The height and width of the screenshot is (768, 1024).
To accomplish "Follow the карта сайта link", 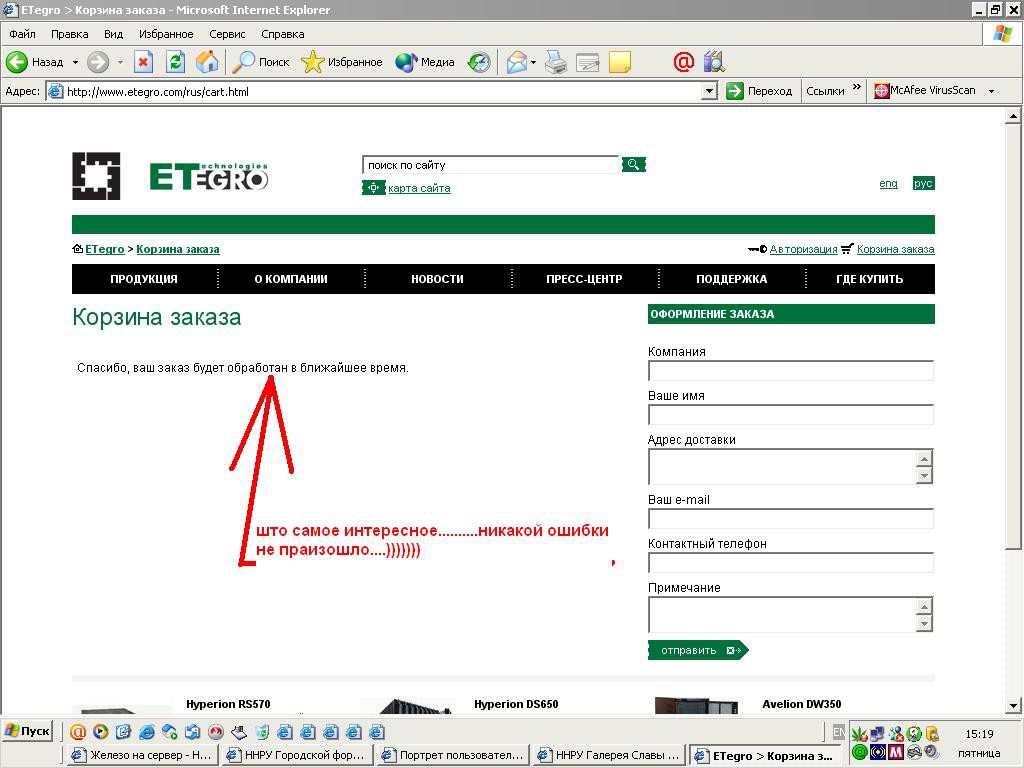I will click(419, 188).
